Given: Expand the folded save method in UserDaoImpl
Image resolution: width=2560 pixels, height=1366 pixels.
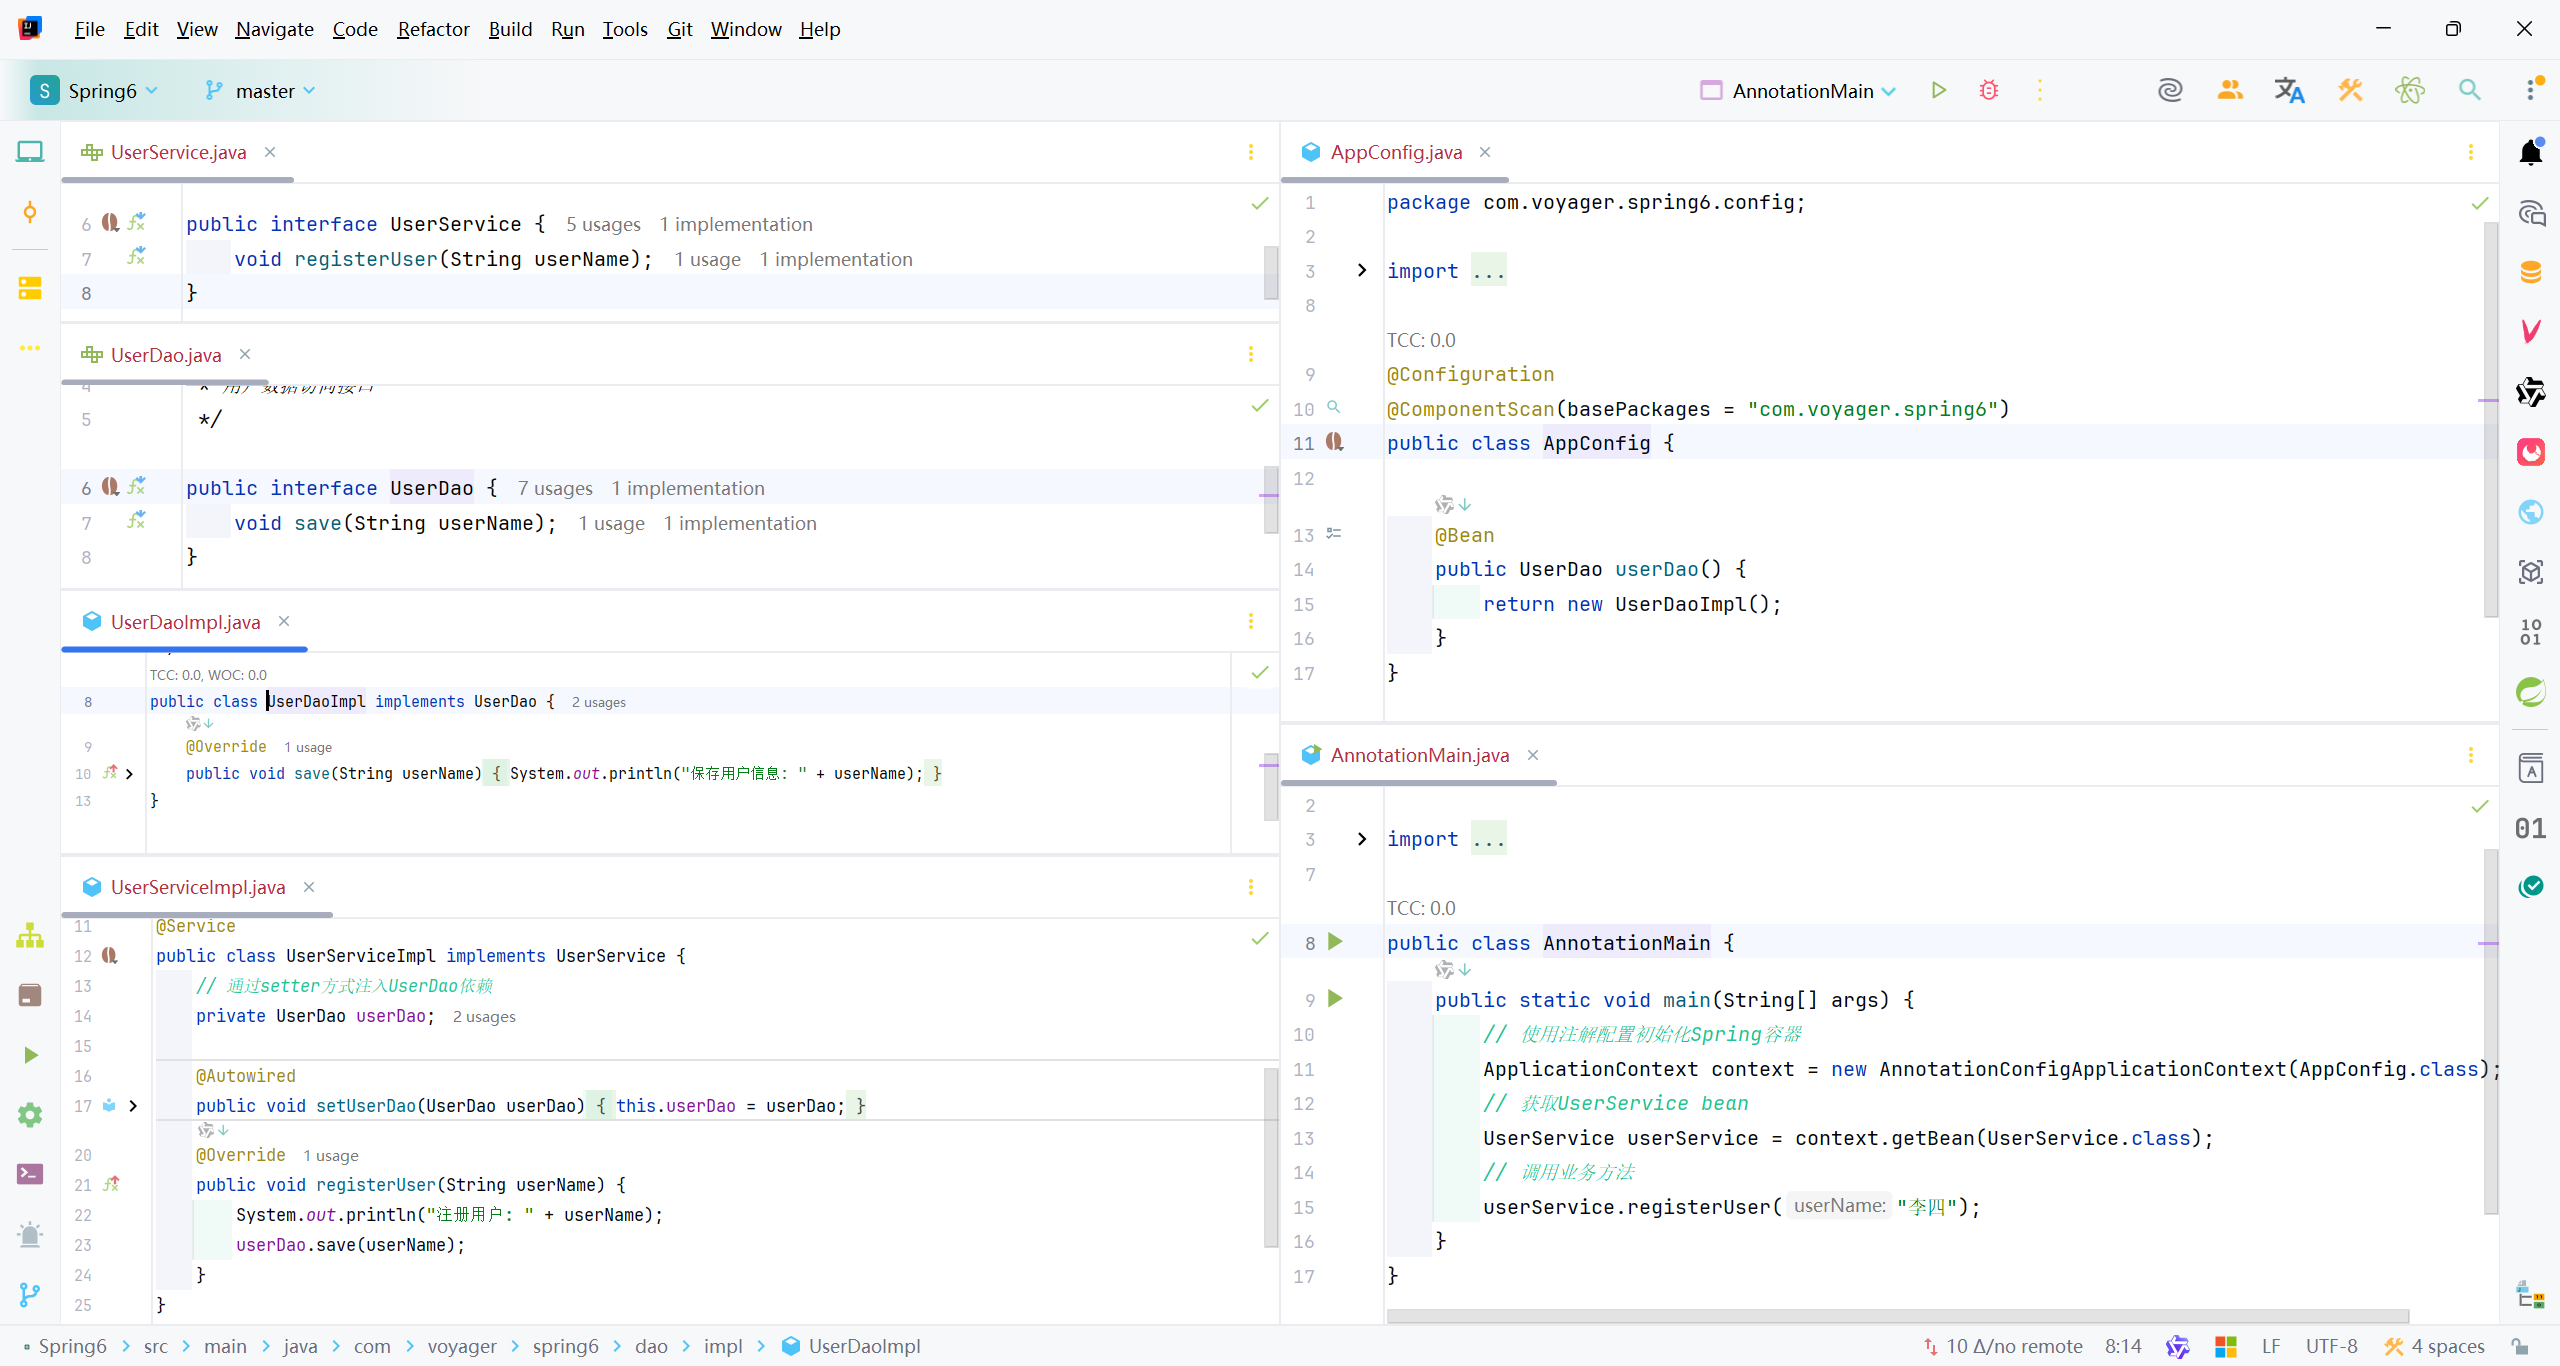Looking at the screenshot, I should (129, 774).
